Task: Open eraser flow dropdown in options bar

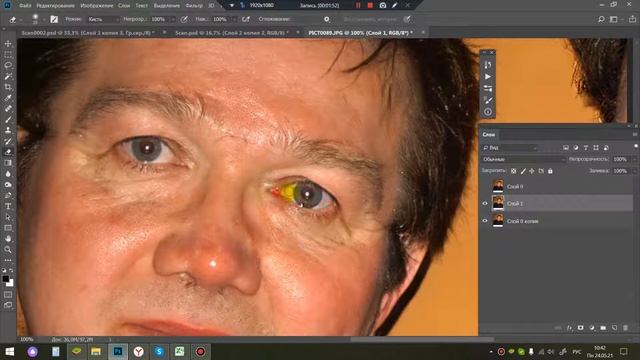Action: click(234, 19)
